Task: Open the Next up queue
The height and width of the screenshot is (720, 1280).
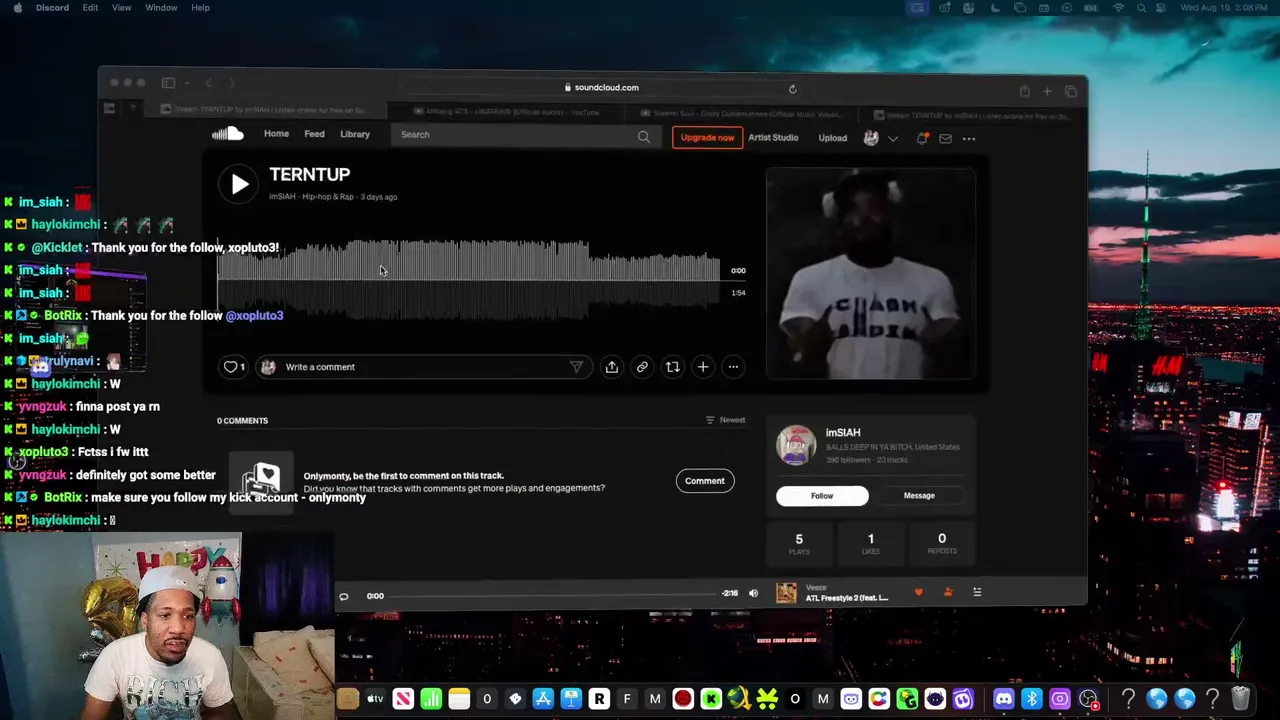Action: coord(977,593)
